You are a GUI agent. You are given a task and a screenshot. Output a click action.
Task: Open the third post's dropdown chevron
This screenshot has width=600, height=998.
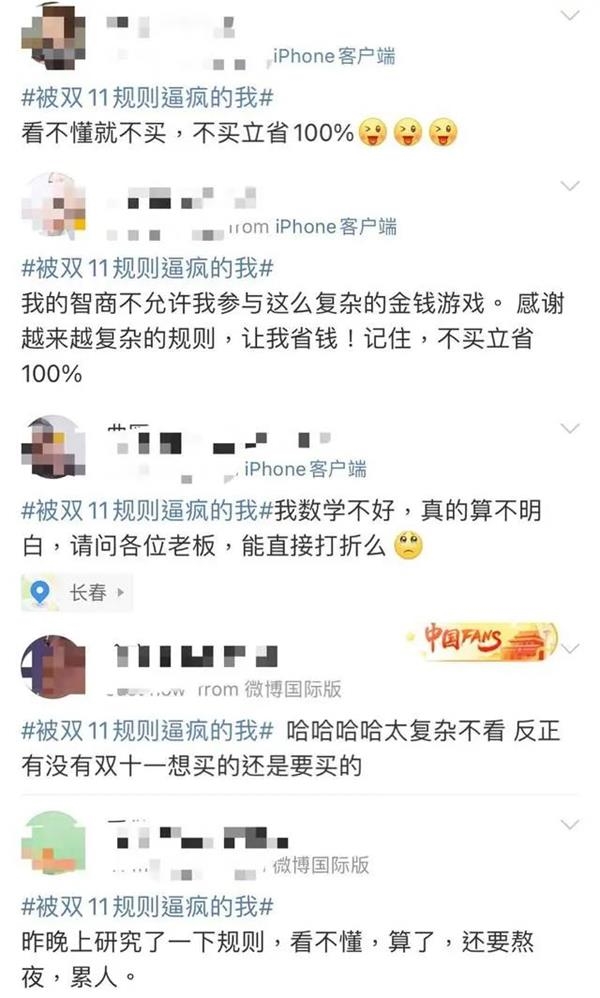569,428
